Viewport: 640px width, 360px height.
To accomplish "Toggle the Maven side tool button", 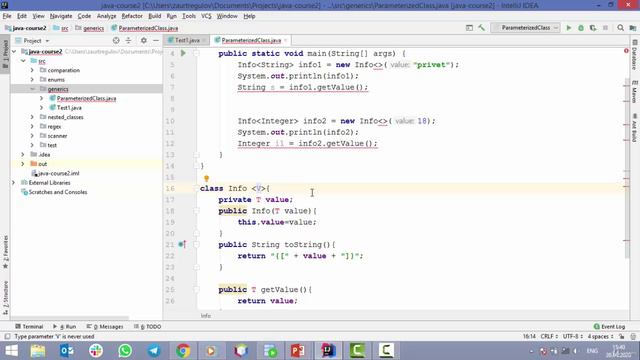I will tap(634, 91).
